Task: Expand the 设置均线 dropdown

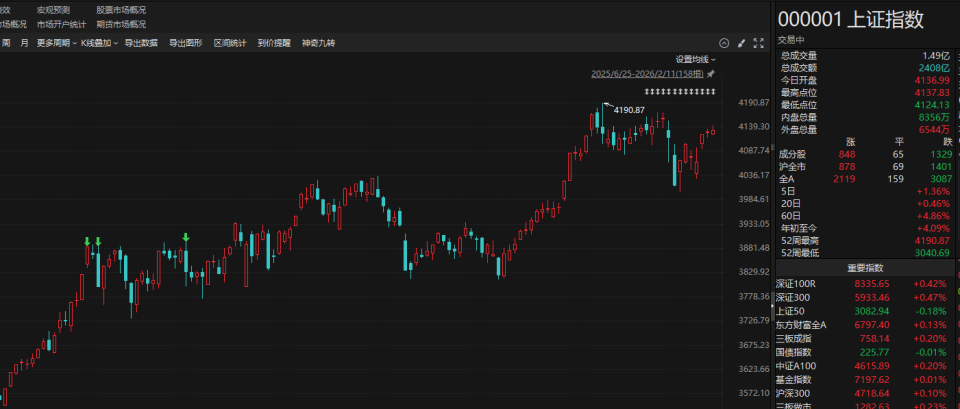Action: coord(696,59)
